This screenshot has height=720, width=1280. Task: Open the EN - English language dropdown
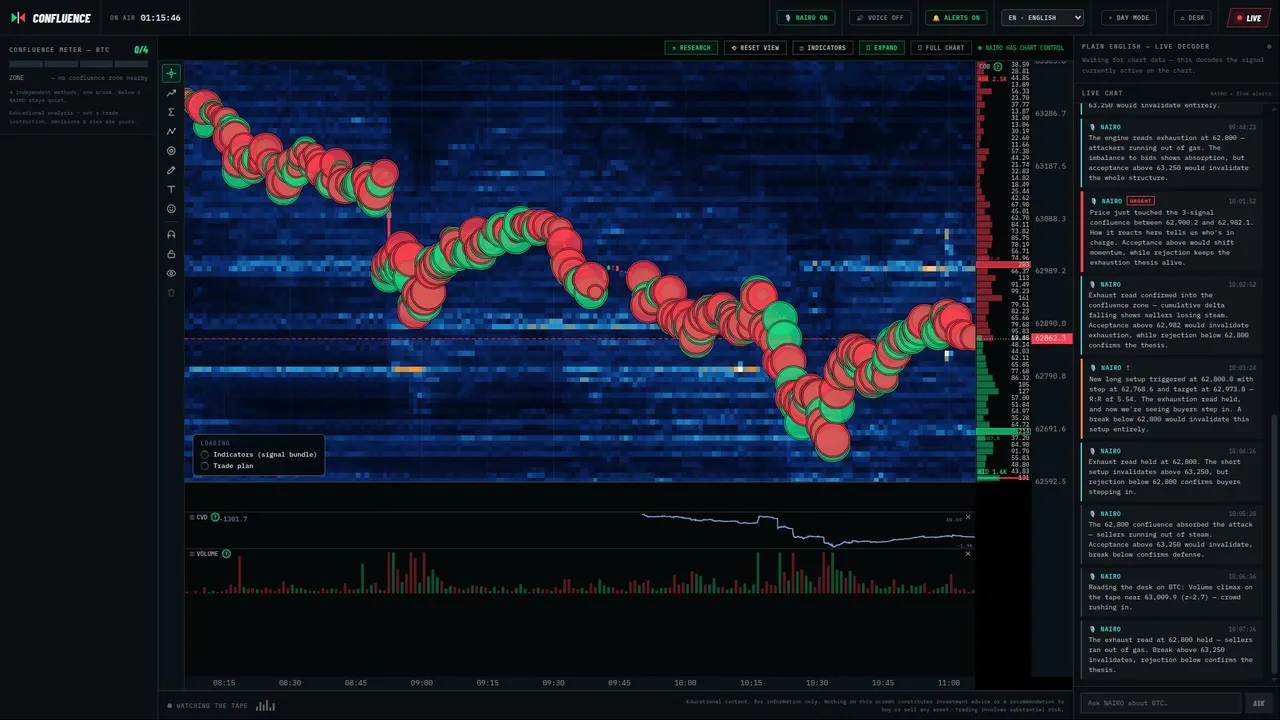click(1043, 18)
